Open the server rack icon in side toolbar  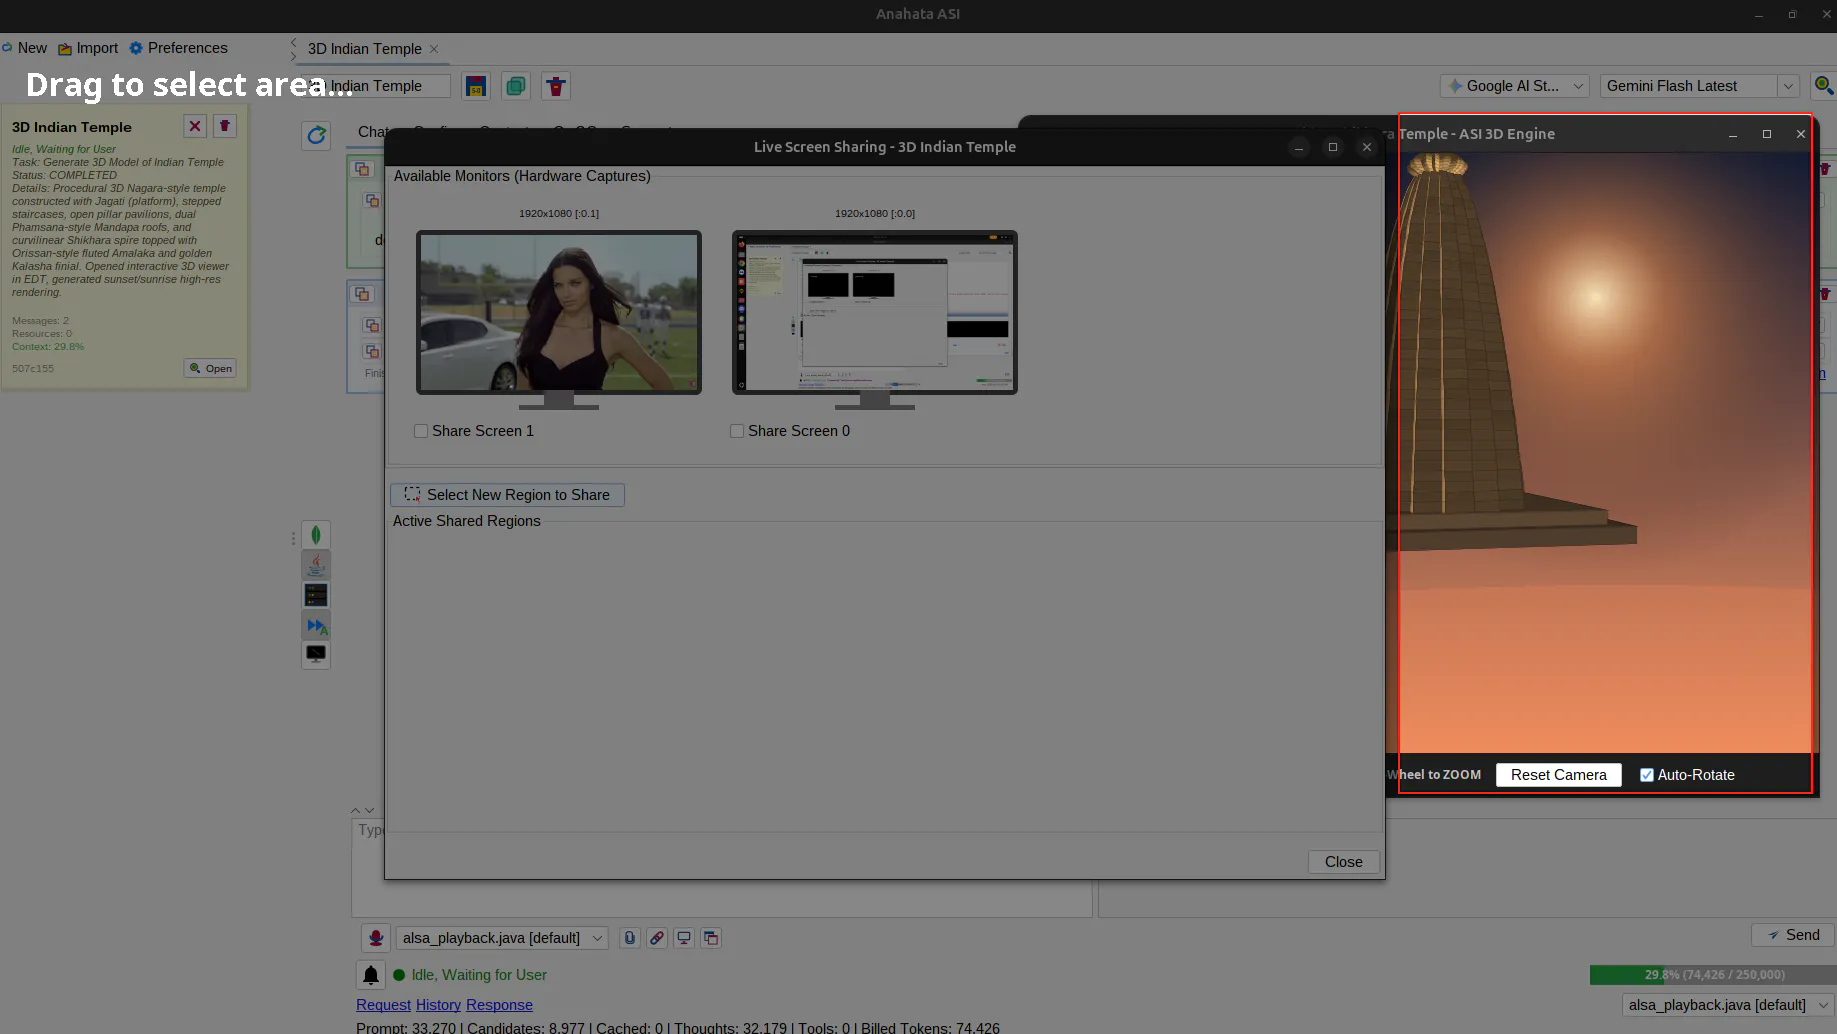pyautogui.click(x=316, y=595)
